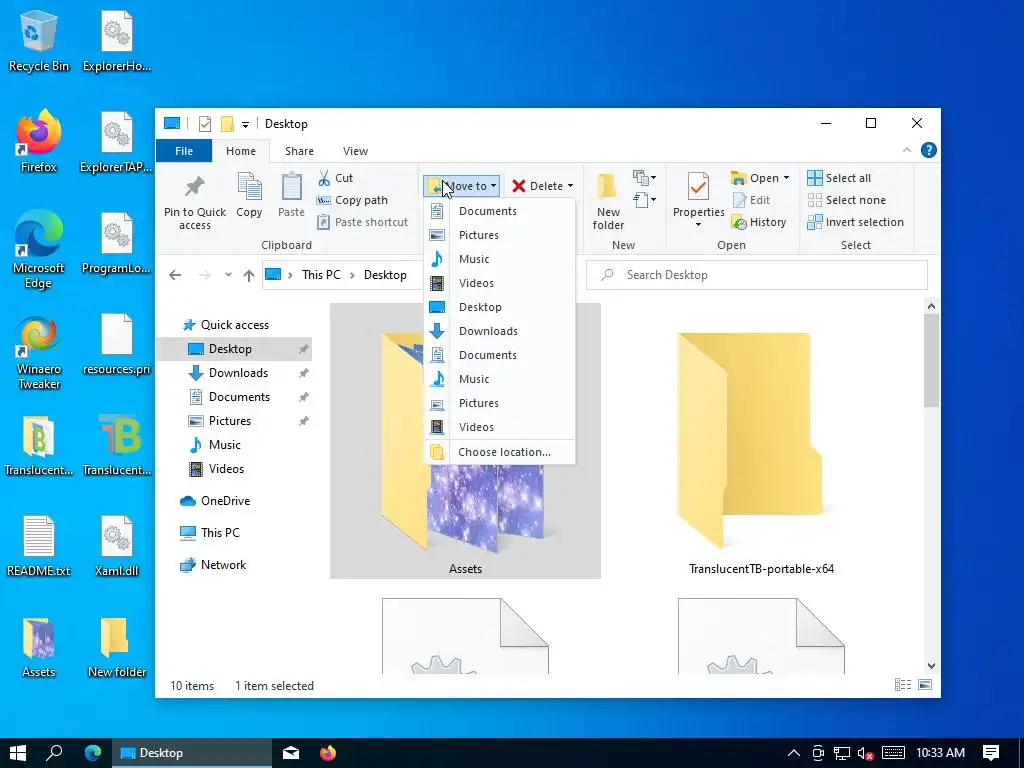The image size is (1024, 768).
Task: Switch to the Share tab
Action: tap(299, 151)
